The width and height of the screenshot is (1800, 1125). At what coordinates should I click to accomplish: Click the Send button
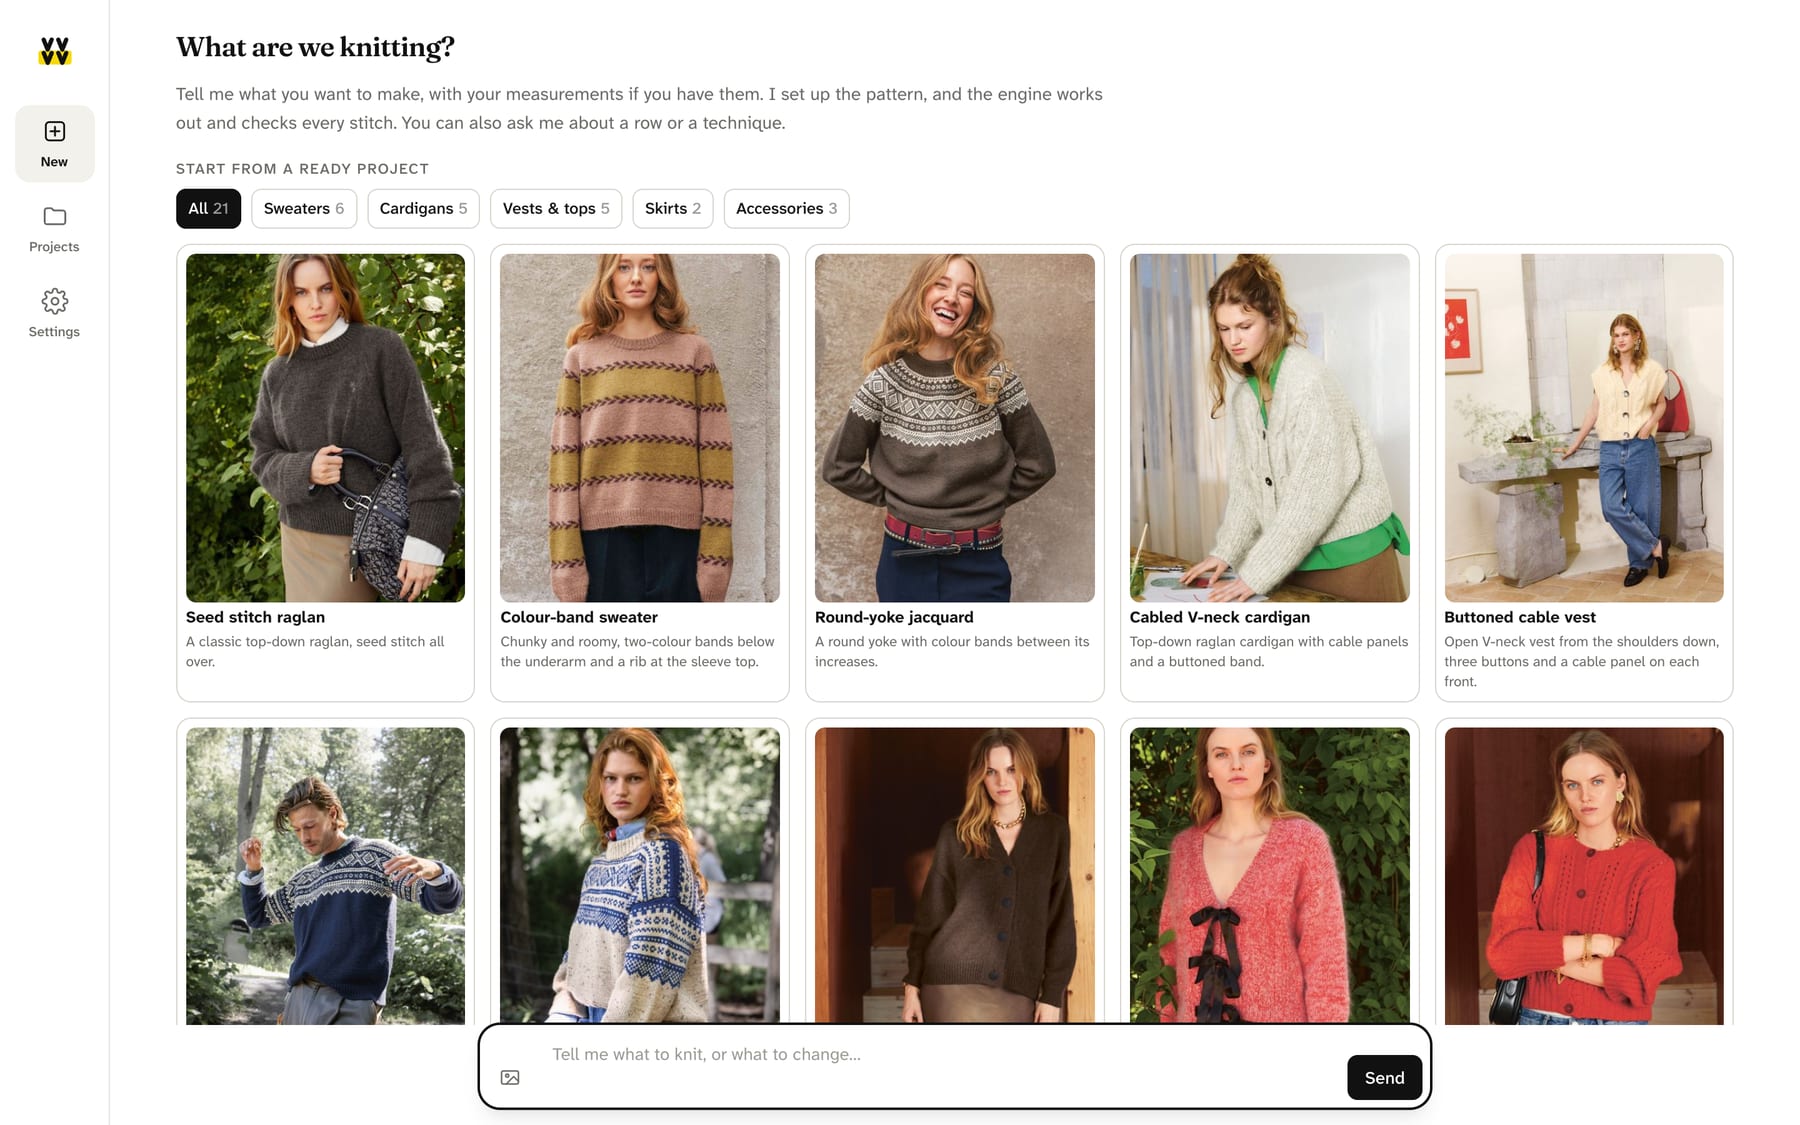click(1384, 1077)
